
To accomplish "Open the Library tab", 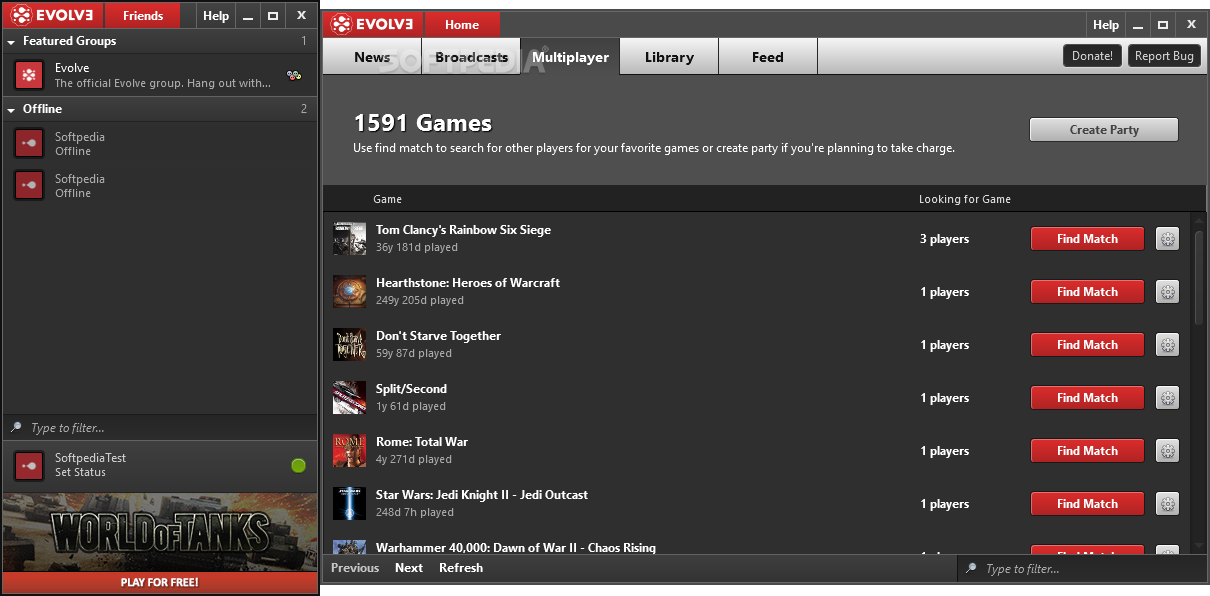I will coord(669,57).
